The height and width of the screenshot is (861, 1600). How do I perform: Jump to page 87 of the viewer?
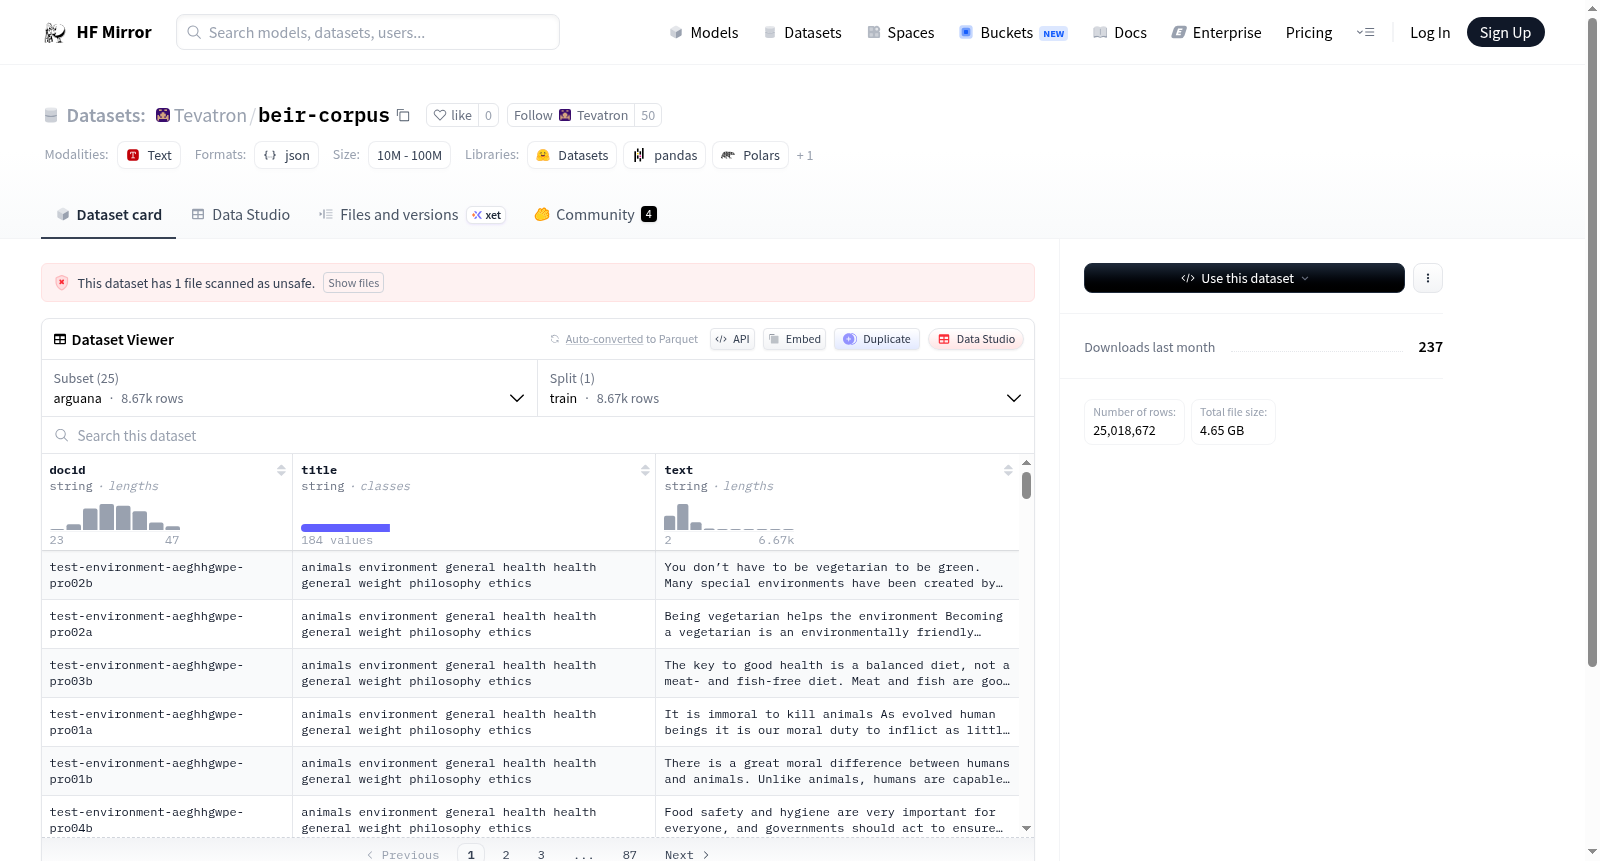coord(629,854)
